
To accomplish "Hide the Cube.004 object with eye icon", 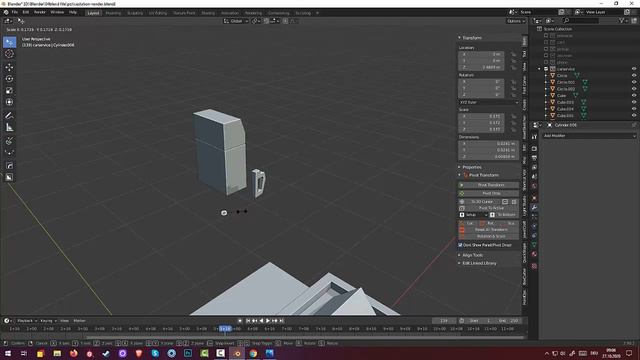I will [x=634, y=109].
